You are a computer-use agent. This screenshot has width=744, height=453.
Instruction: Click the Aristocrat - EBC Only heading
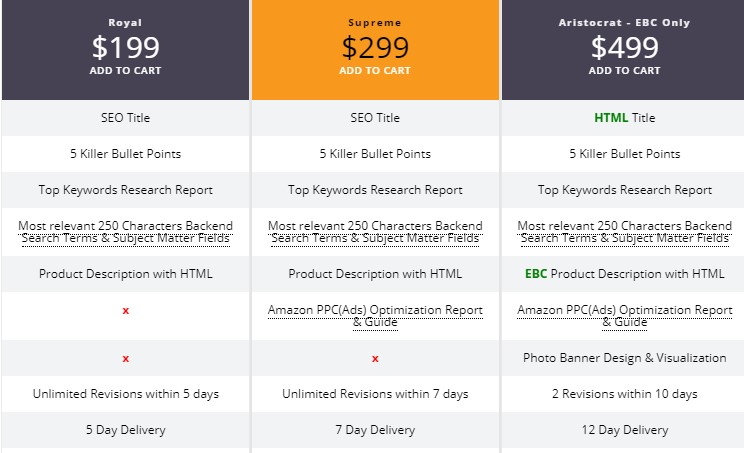pyautogui.click(x=624, y=22)
